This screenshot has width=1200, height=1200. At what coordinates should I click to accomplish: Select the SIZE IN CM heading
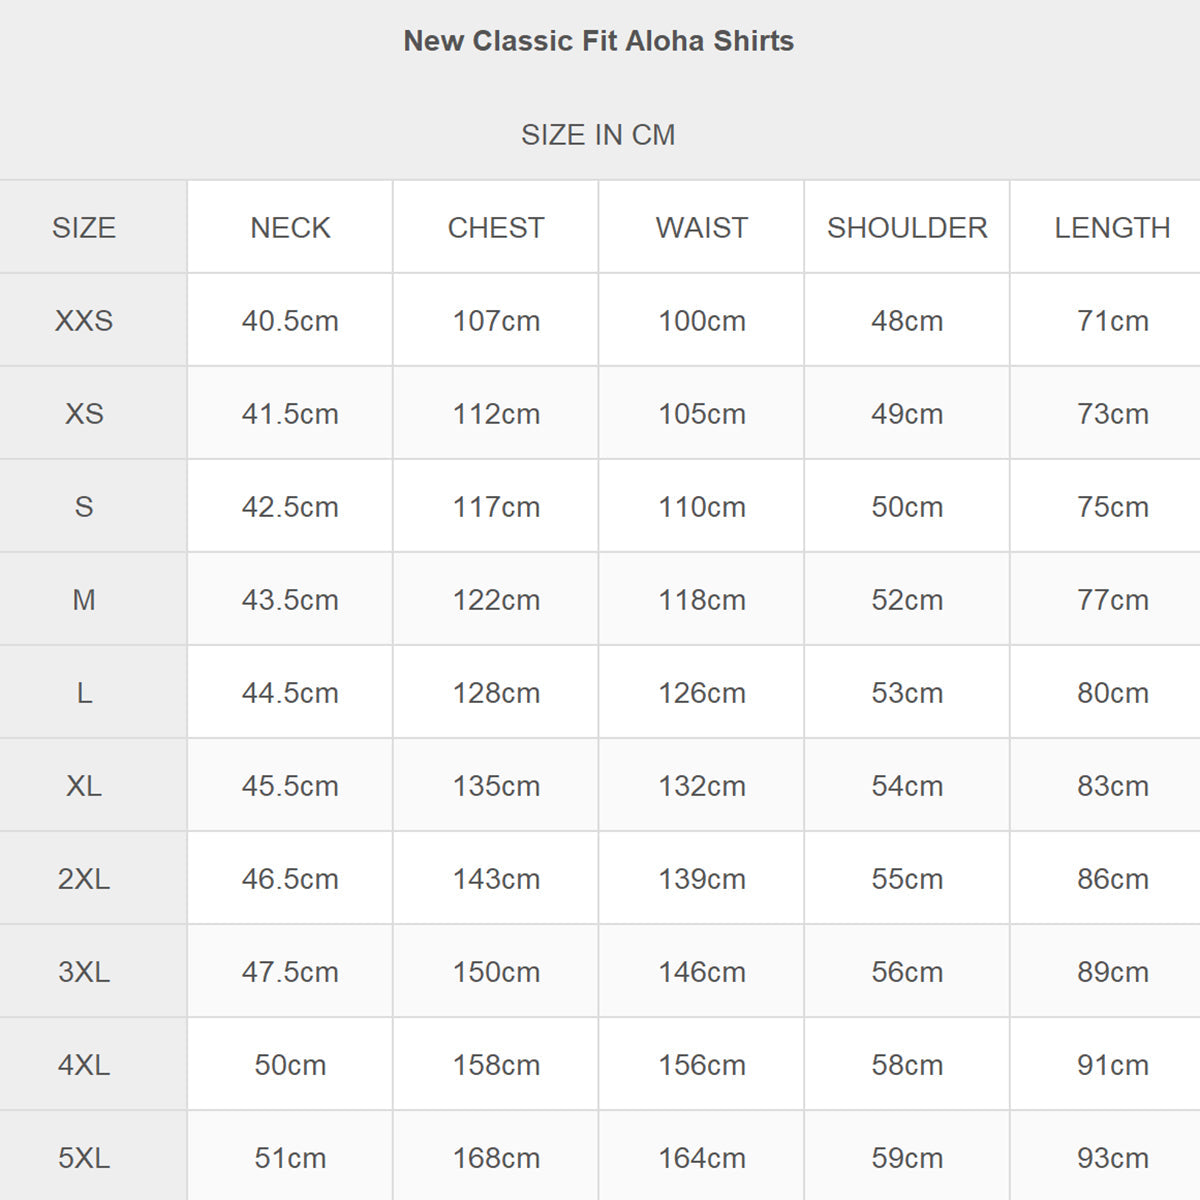(598, 135)
